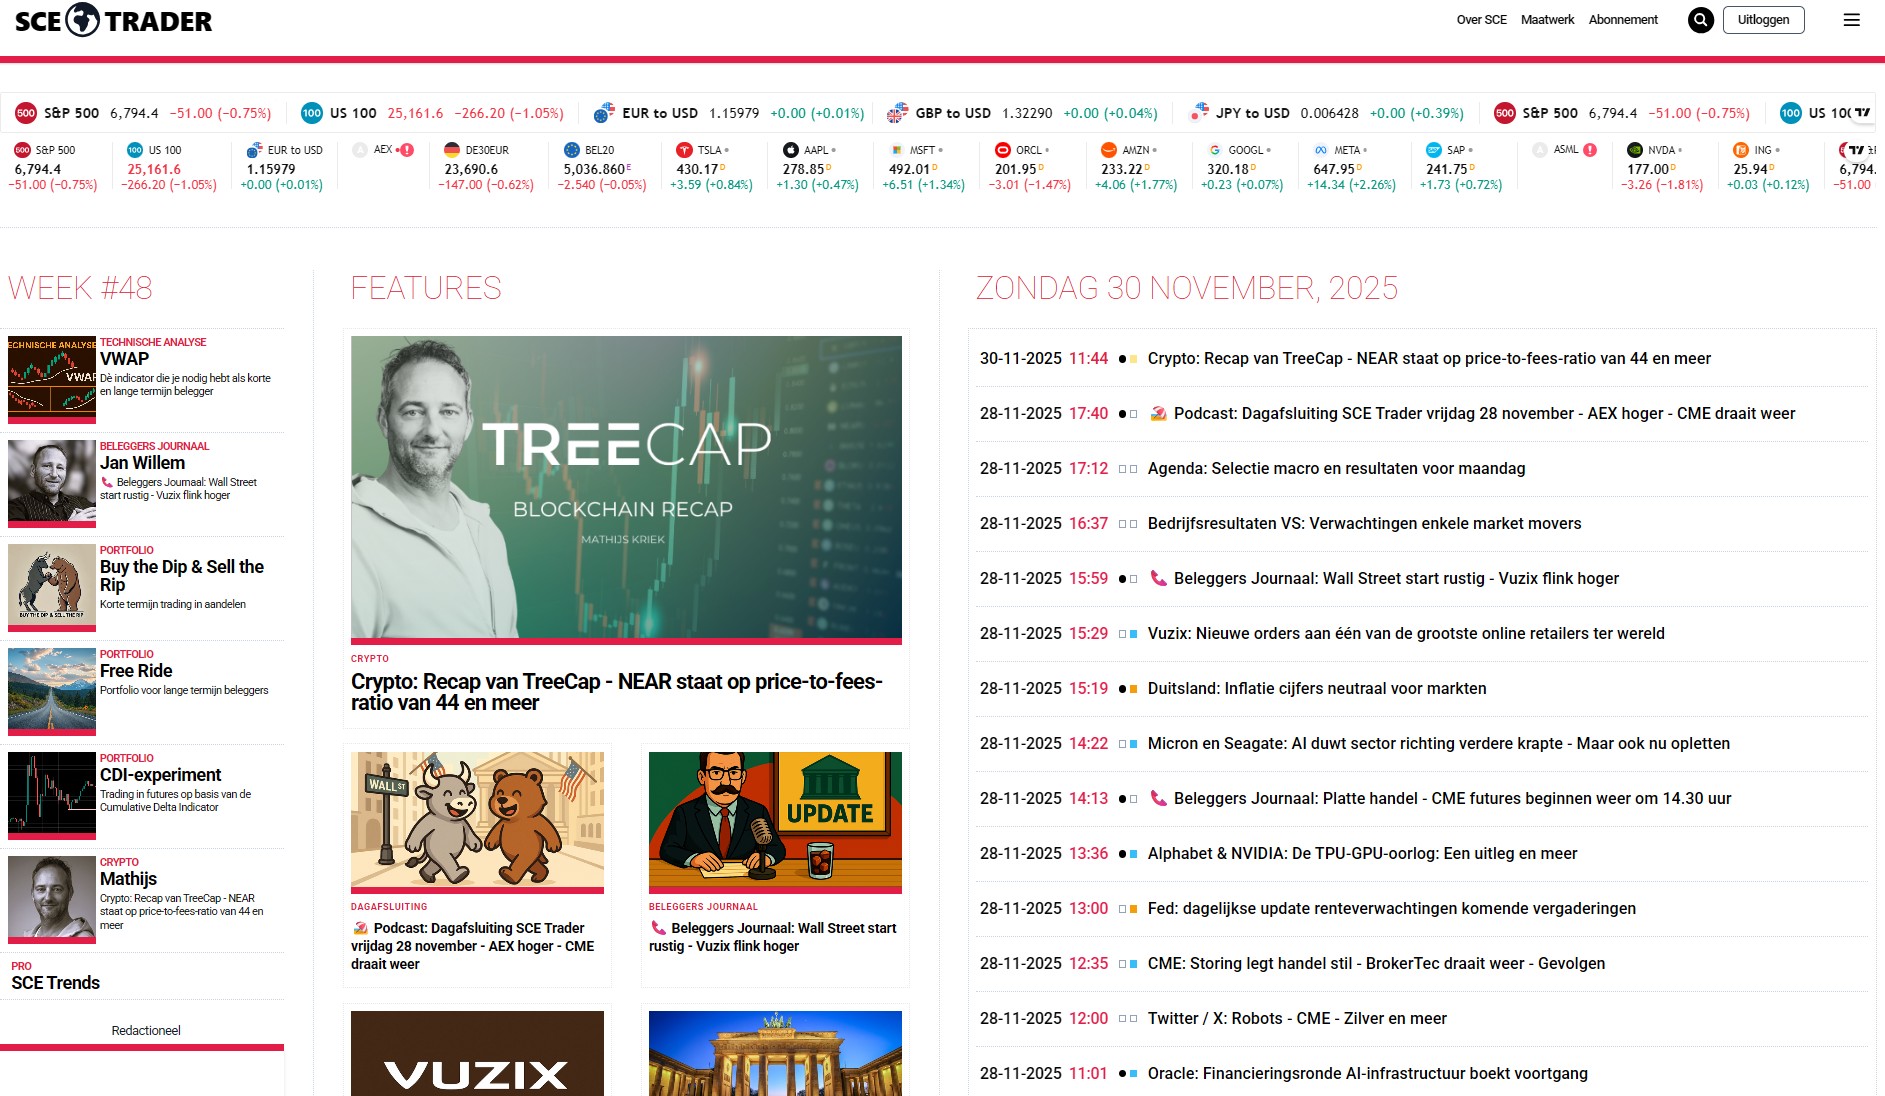Open the CDI-experiment portfolio link

point(160,775)
